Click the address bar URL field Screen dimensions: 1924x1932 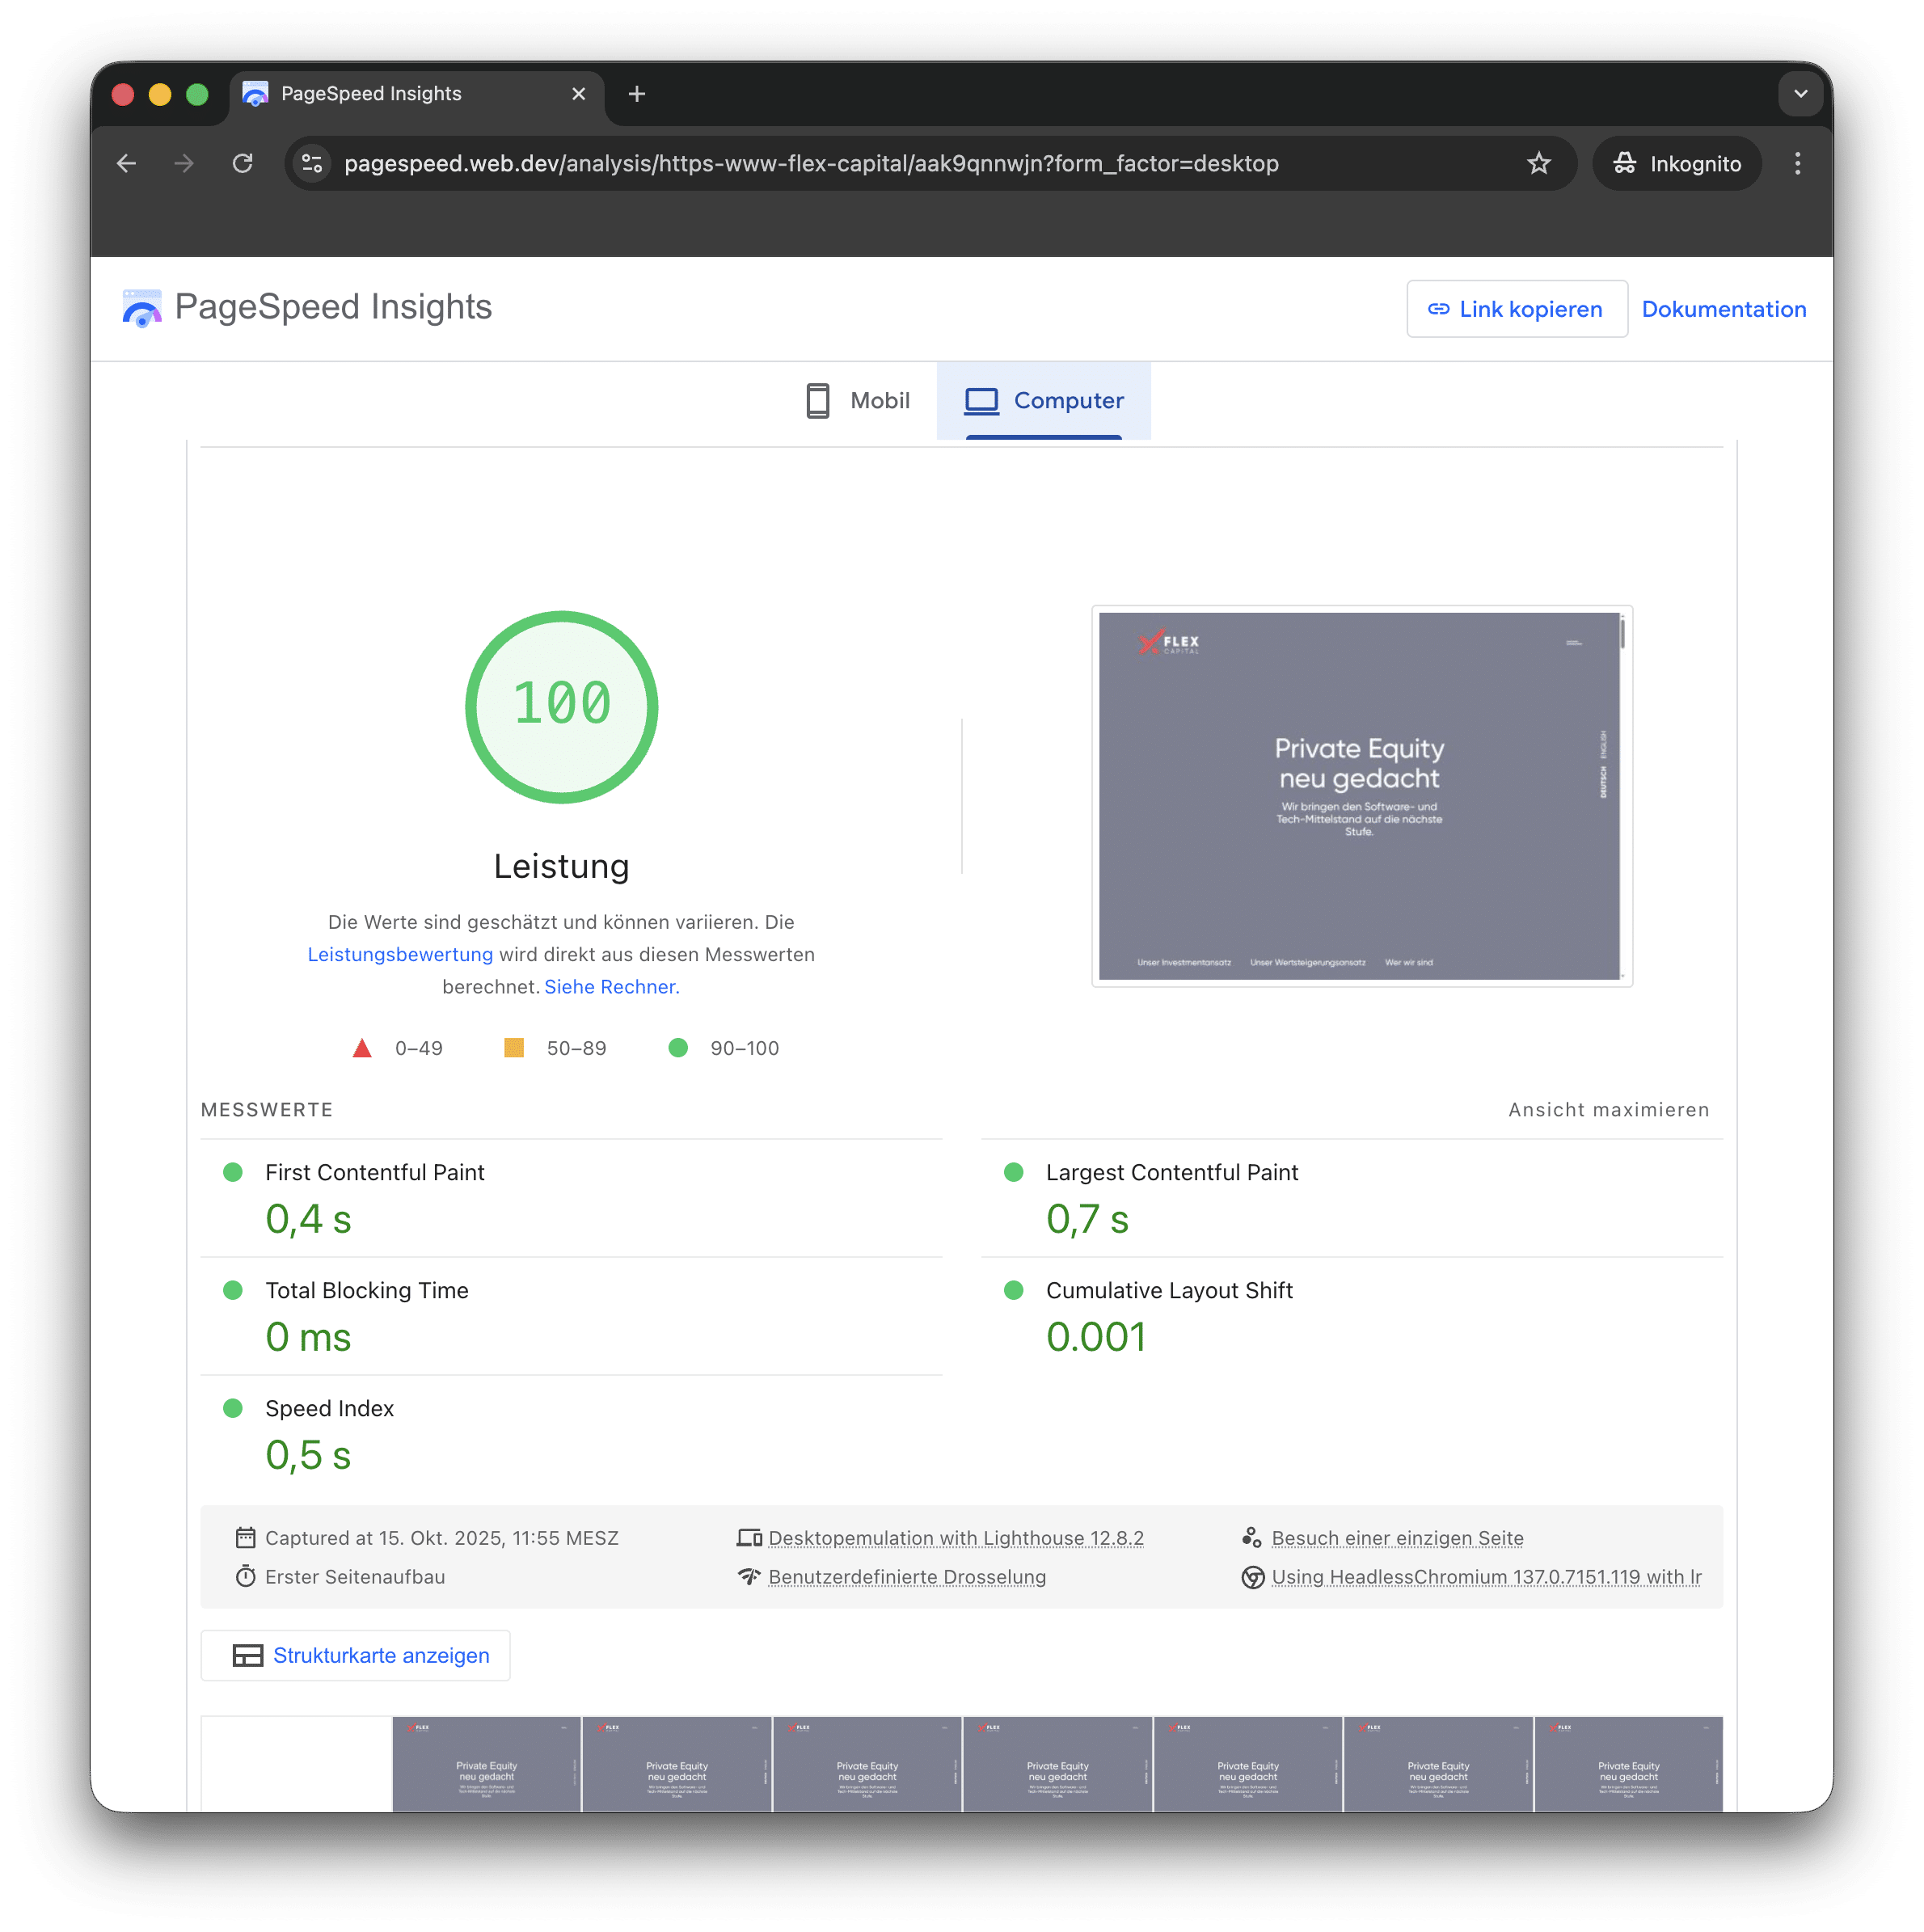[x=810, y=163]
